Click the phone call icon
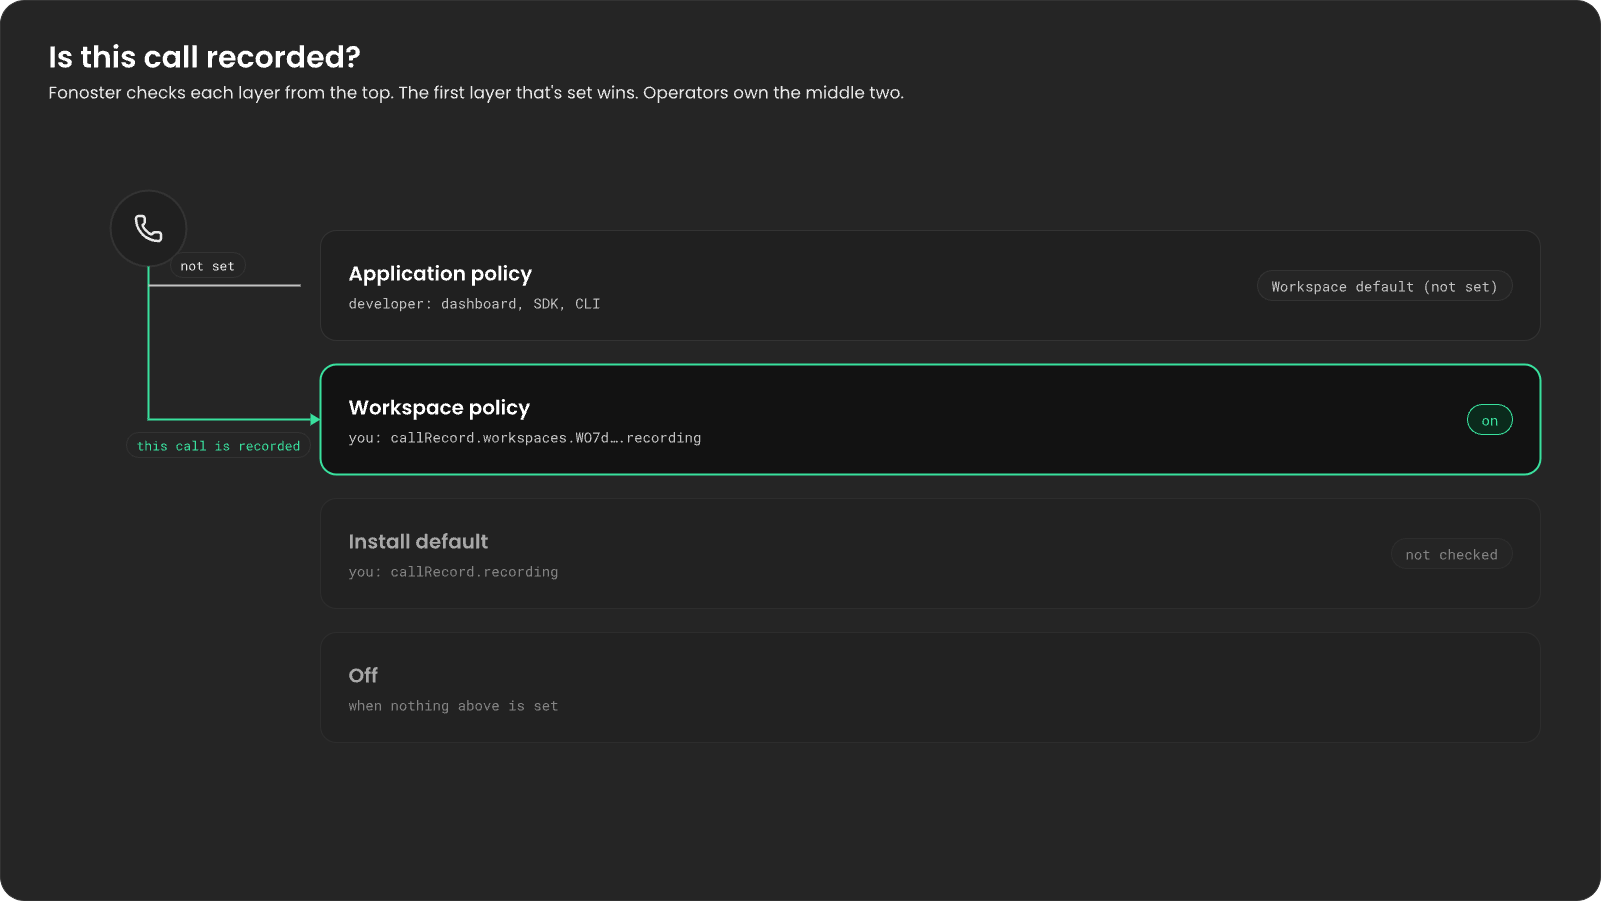The width and height of the screenshot is (1601, 901). [148, 229]
